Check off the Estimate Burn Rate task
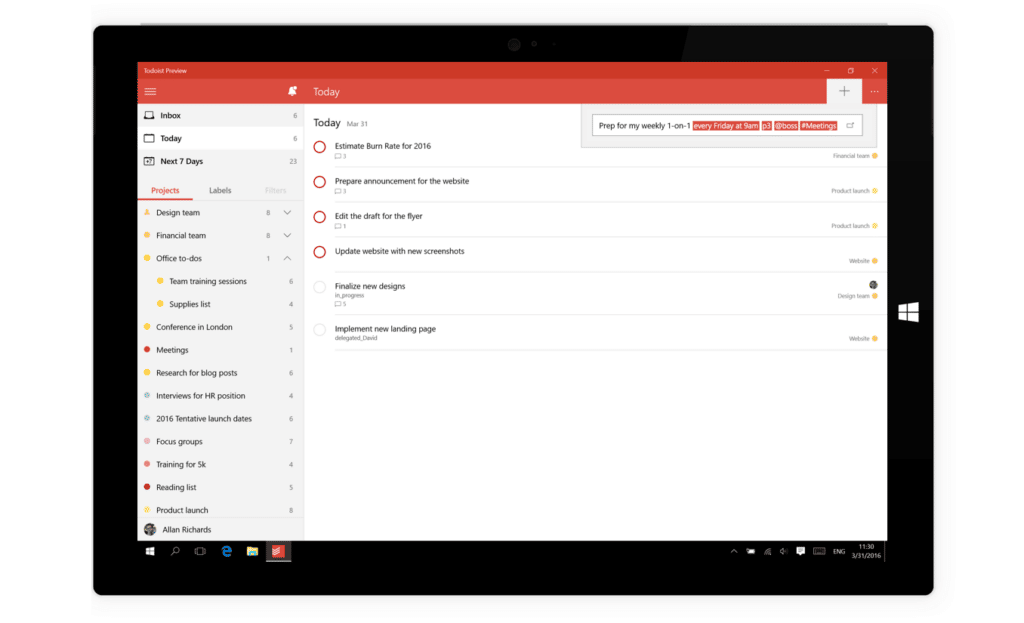Image resolution: width=1024 pixels, height=623 pixels. coord(320,146)
